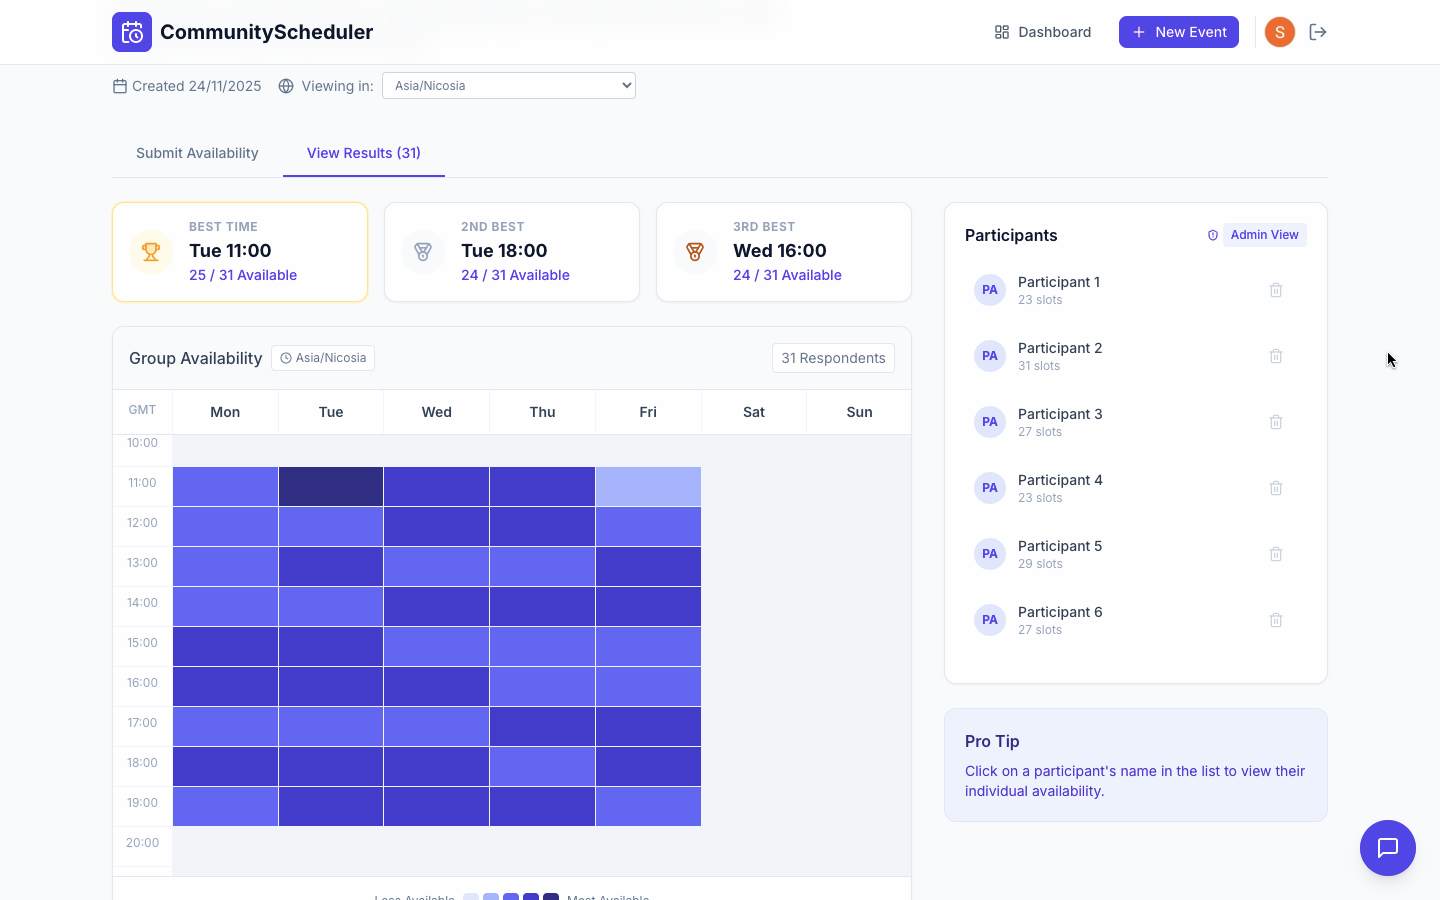Viewport: 1440px width, 900px height.
Task: Click the gold trophy Best Time icon
Action: (151, 252)
